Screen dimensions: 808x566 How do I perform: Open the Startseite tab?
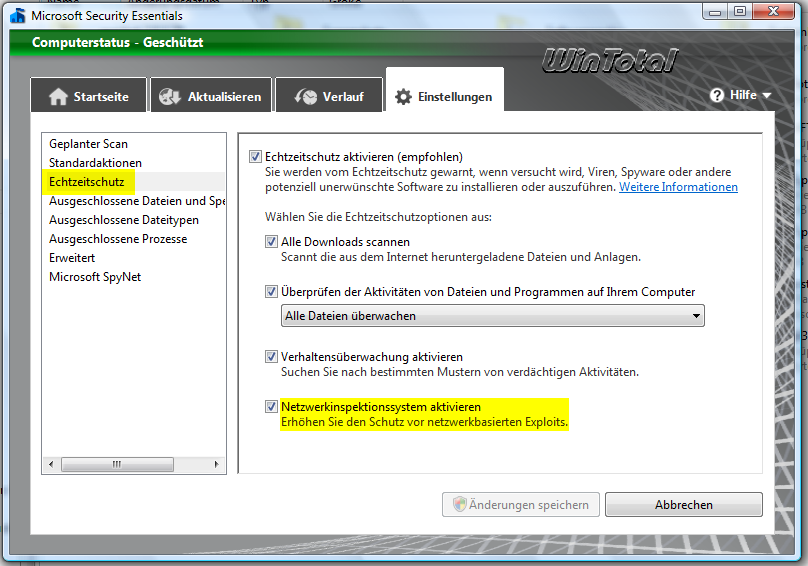coord(89,95)
